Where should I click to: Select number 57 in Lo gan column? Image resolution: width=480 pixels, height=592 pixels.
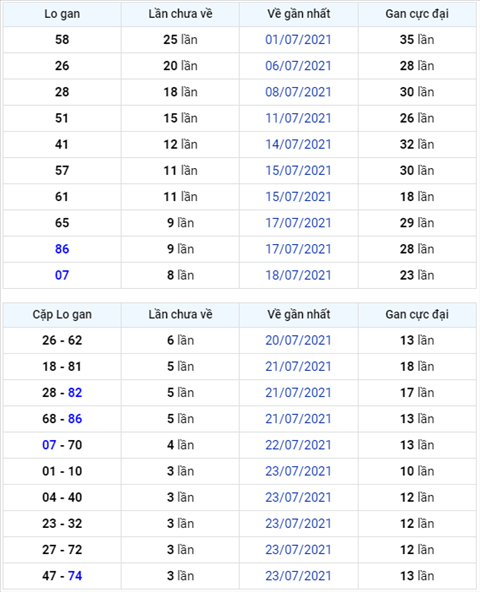click(62, 170)
